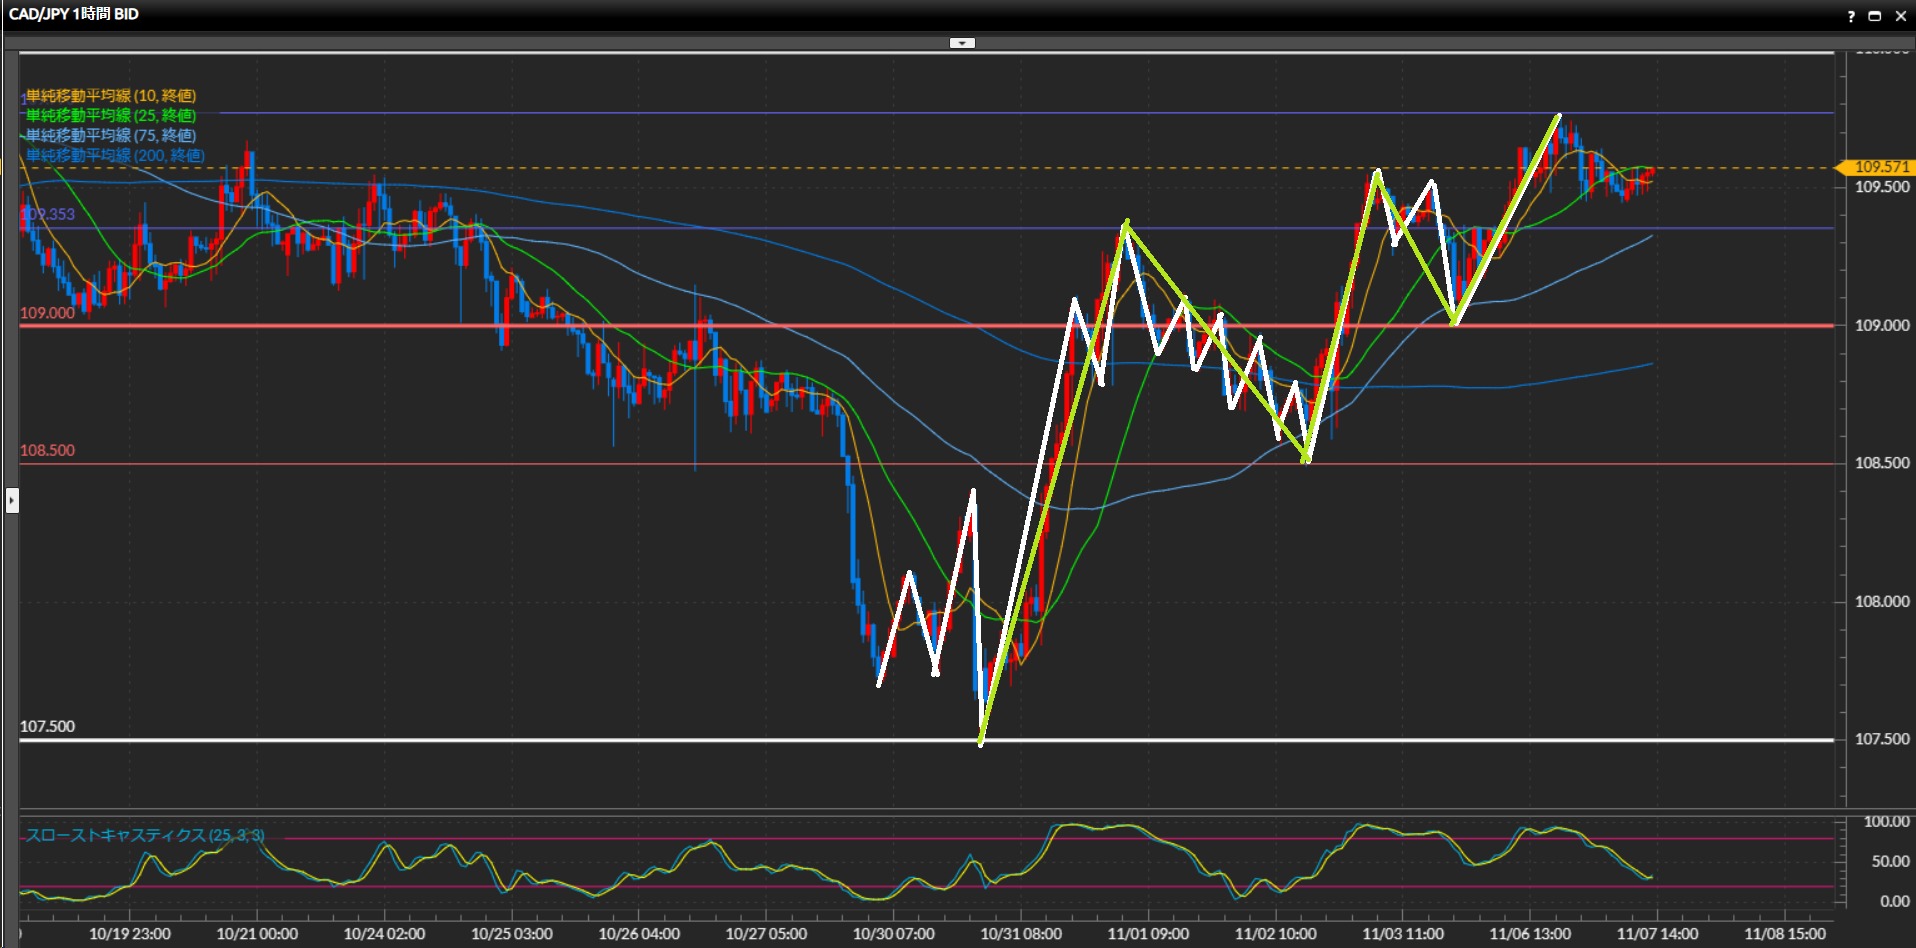Select the 単純移動平均線 (200, 終値) indicator label
Screen dimensions: 1916x948
114,155
